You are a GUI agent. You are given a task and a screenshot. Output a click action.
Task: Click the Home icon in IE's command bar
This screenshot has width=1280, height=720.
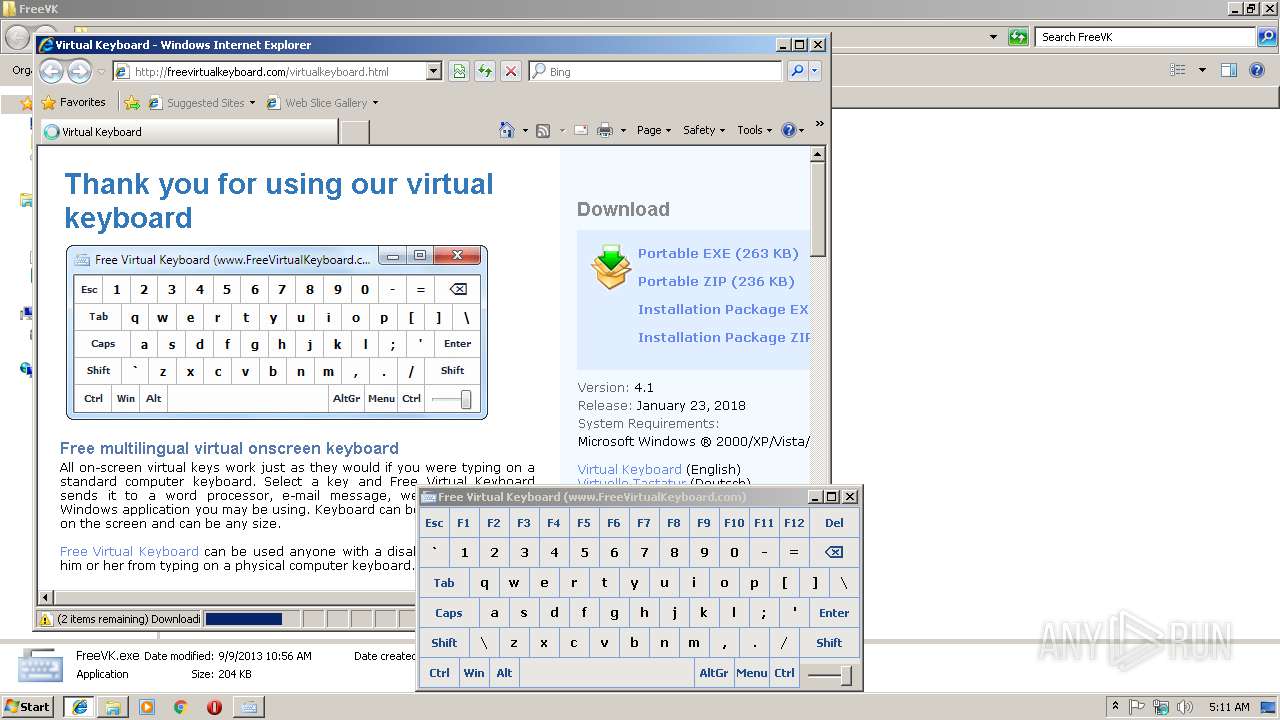(x=507, y=130)
